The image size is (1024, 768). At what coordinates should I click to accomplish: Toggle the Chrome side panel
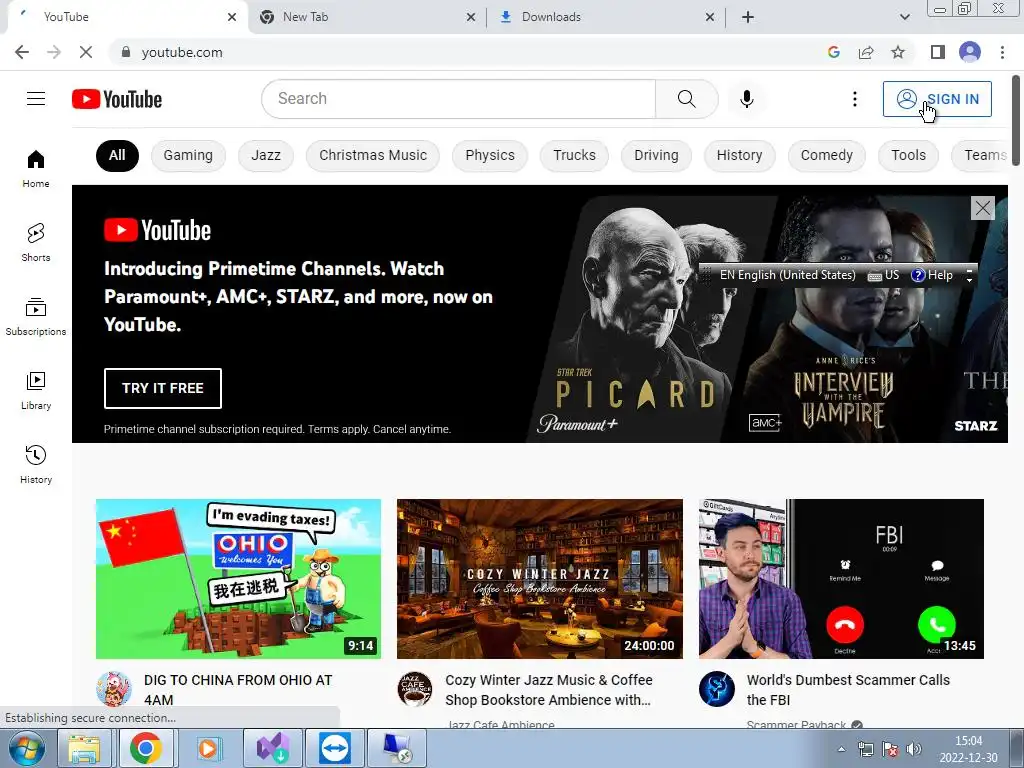pyautogui.click(x=938, y=52)
